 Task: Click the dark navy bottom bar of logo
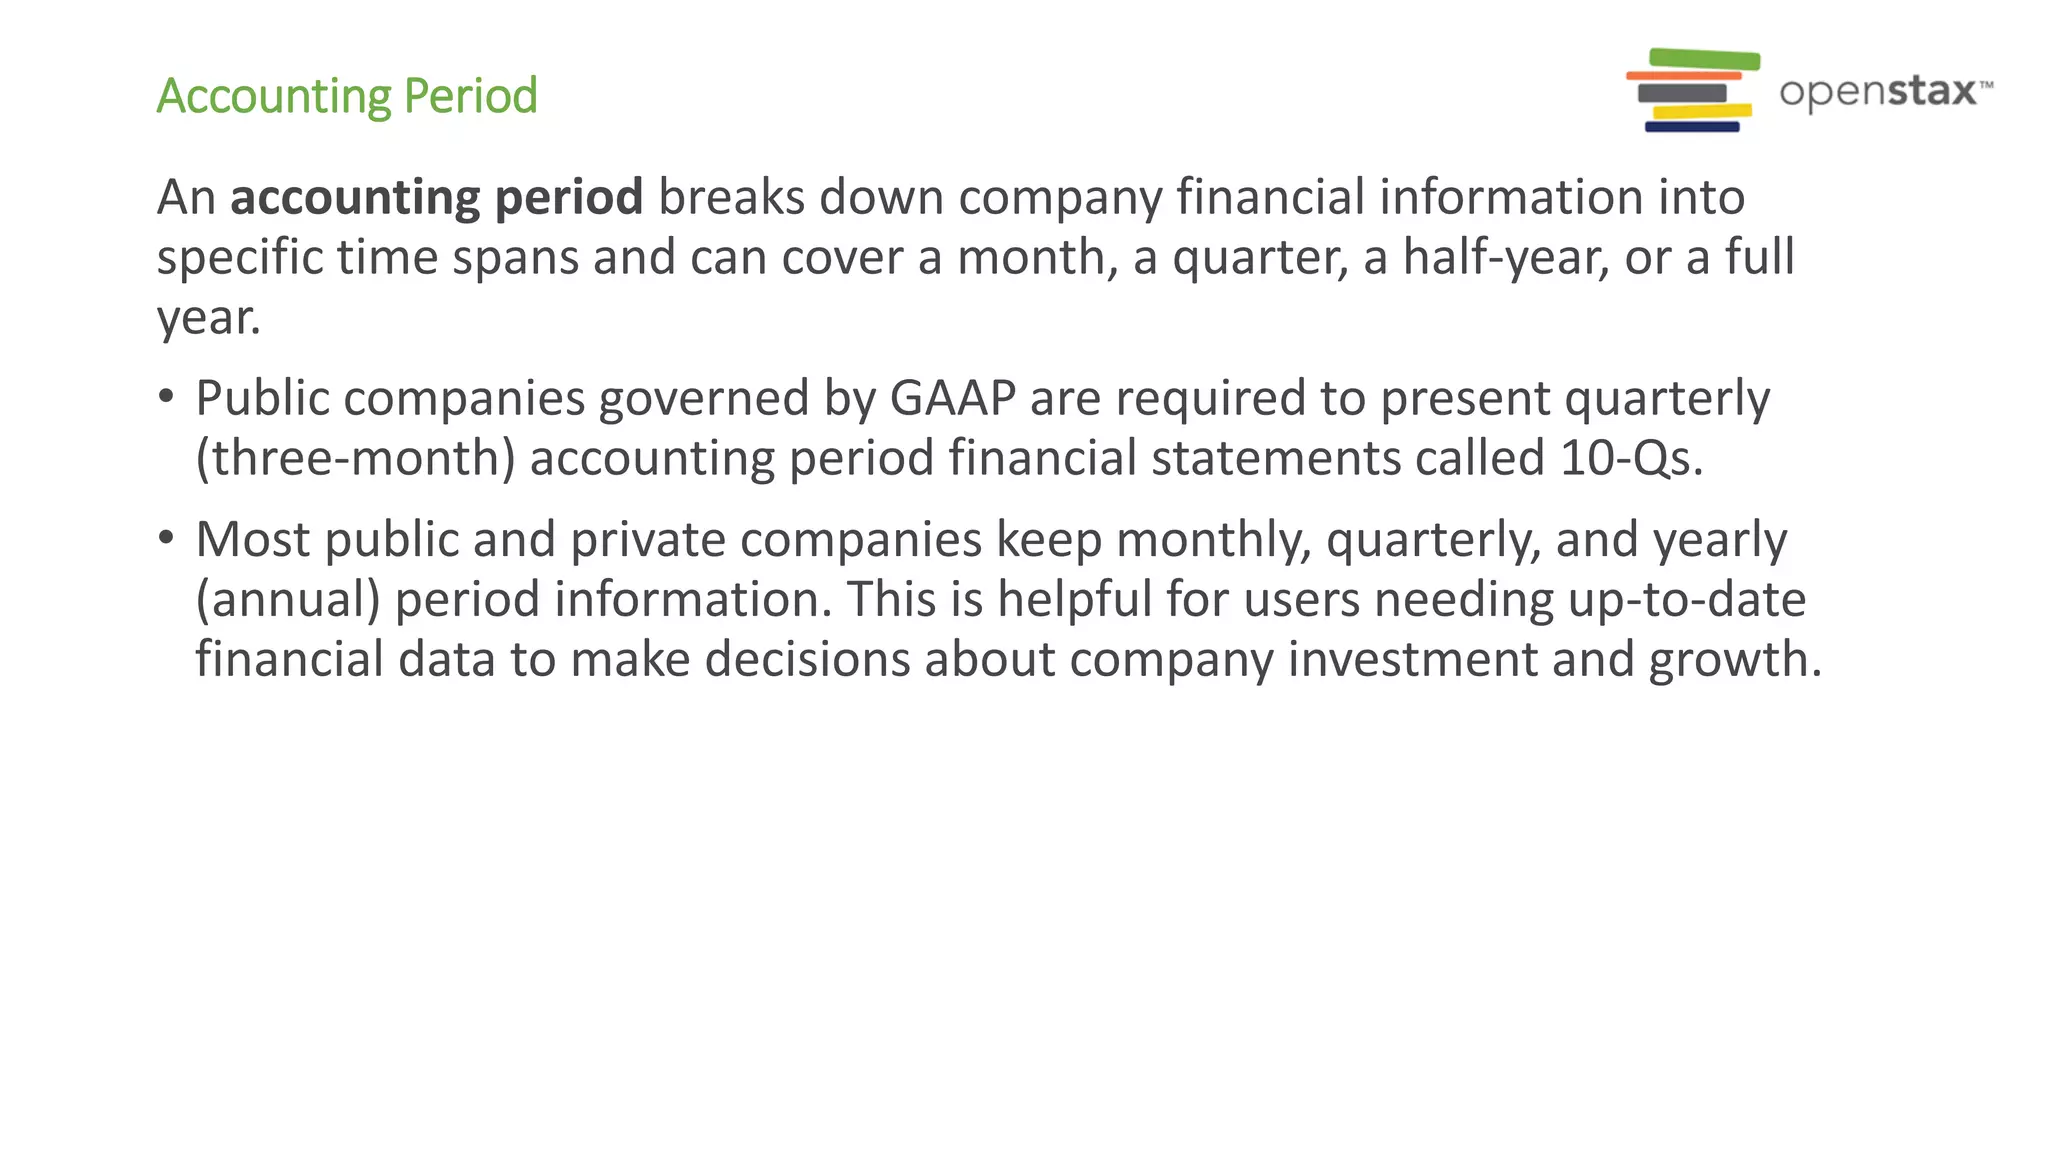pos(1692,127)
